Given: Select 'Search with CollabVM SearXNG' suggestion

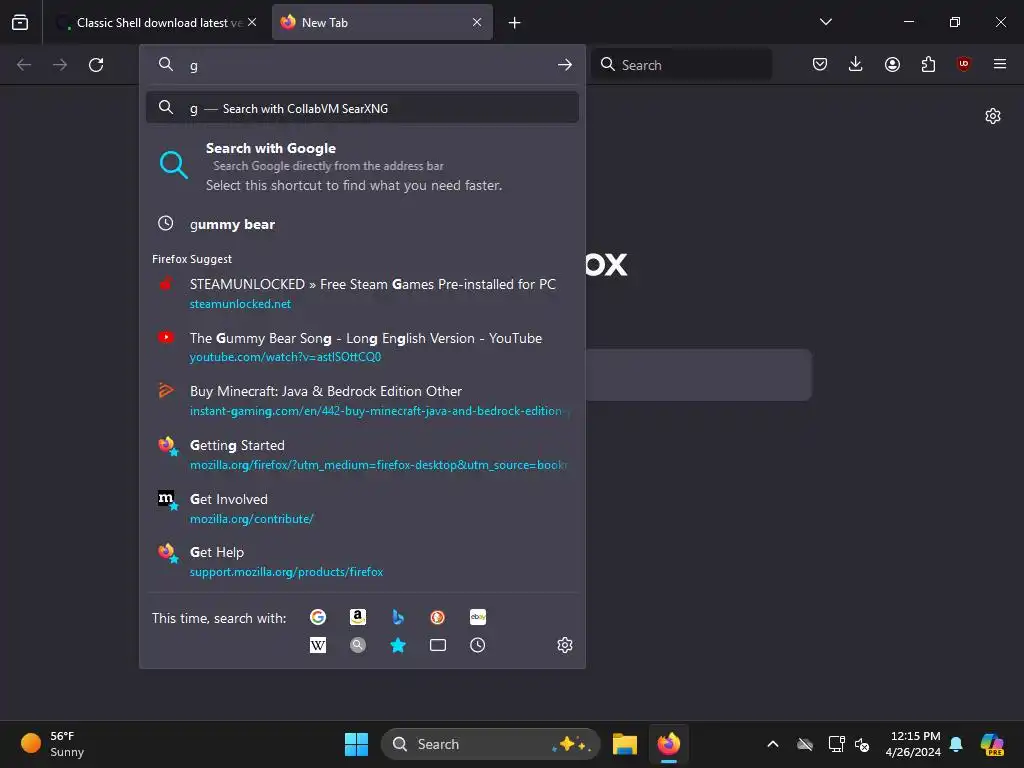Looking at the screenshot, I should click(362, 108).
